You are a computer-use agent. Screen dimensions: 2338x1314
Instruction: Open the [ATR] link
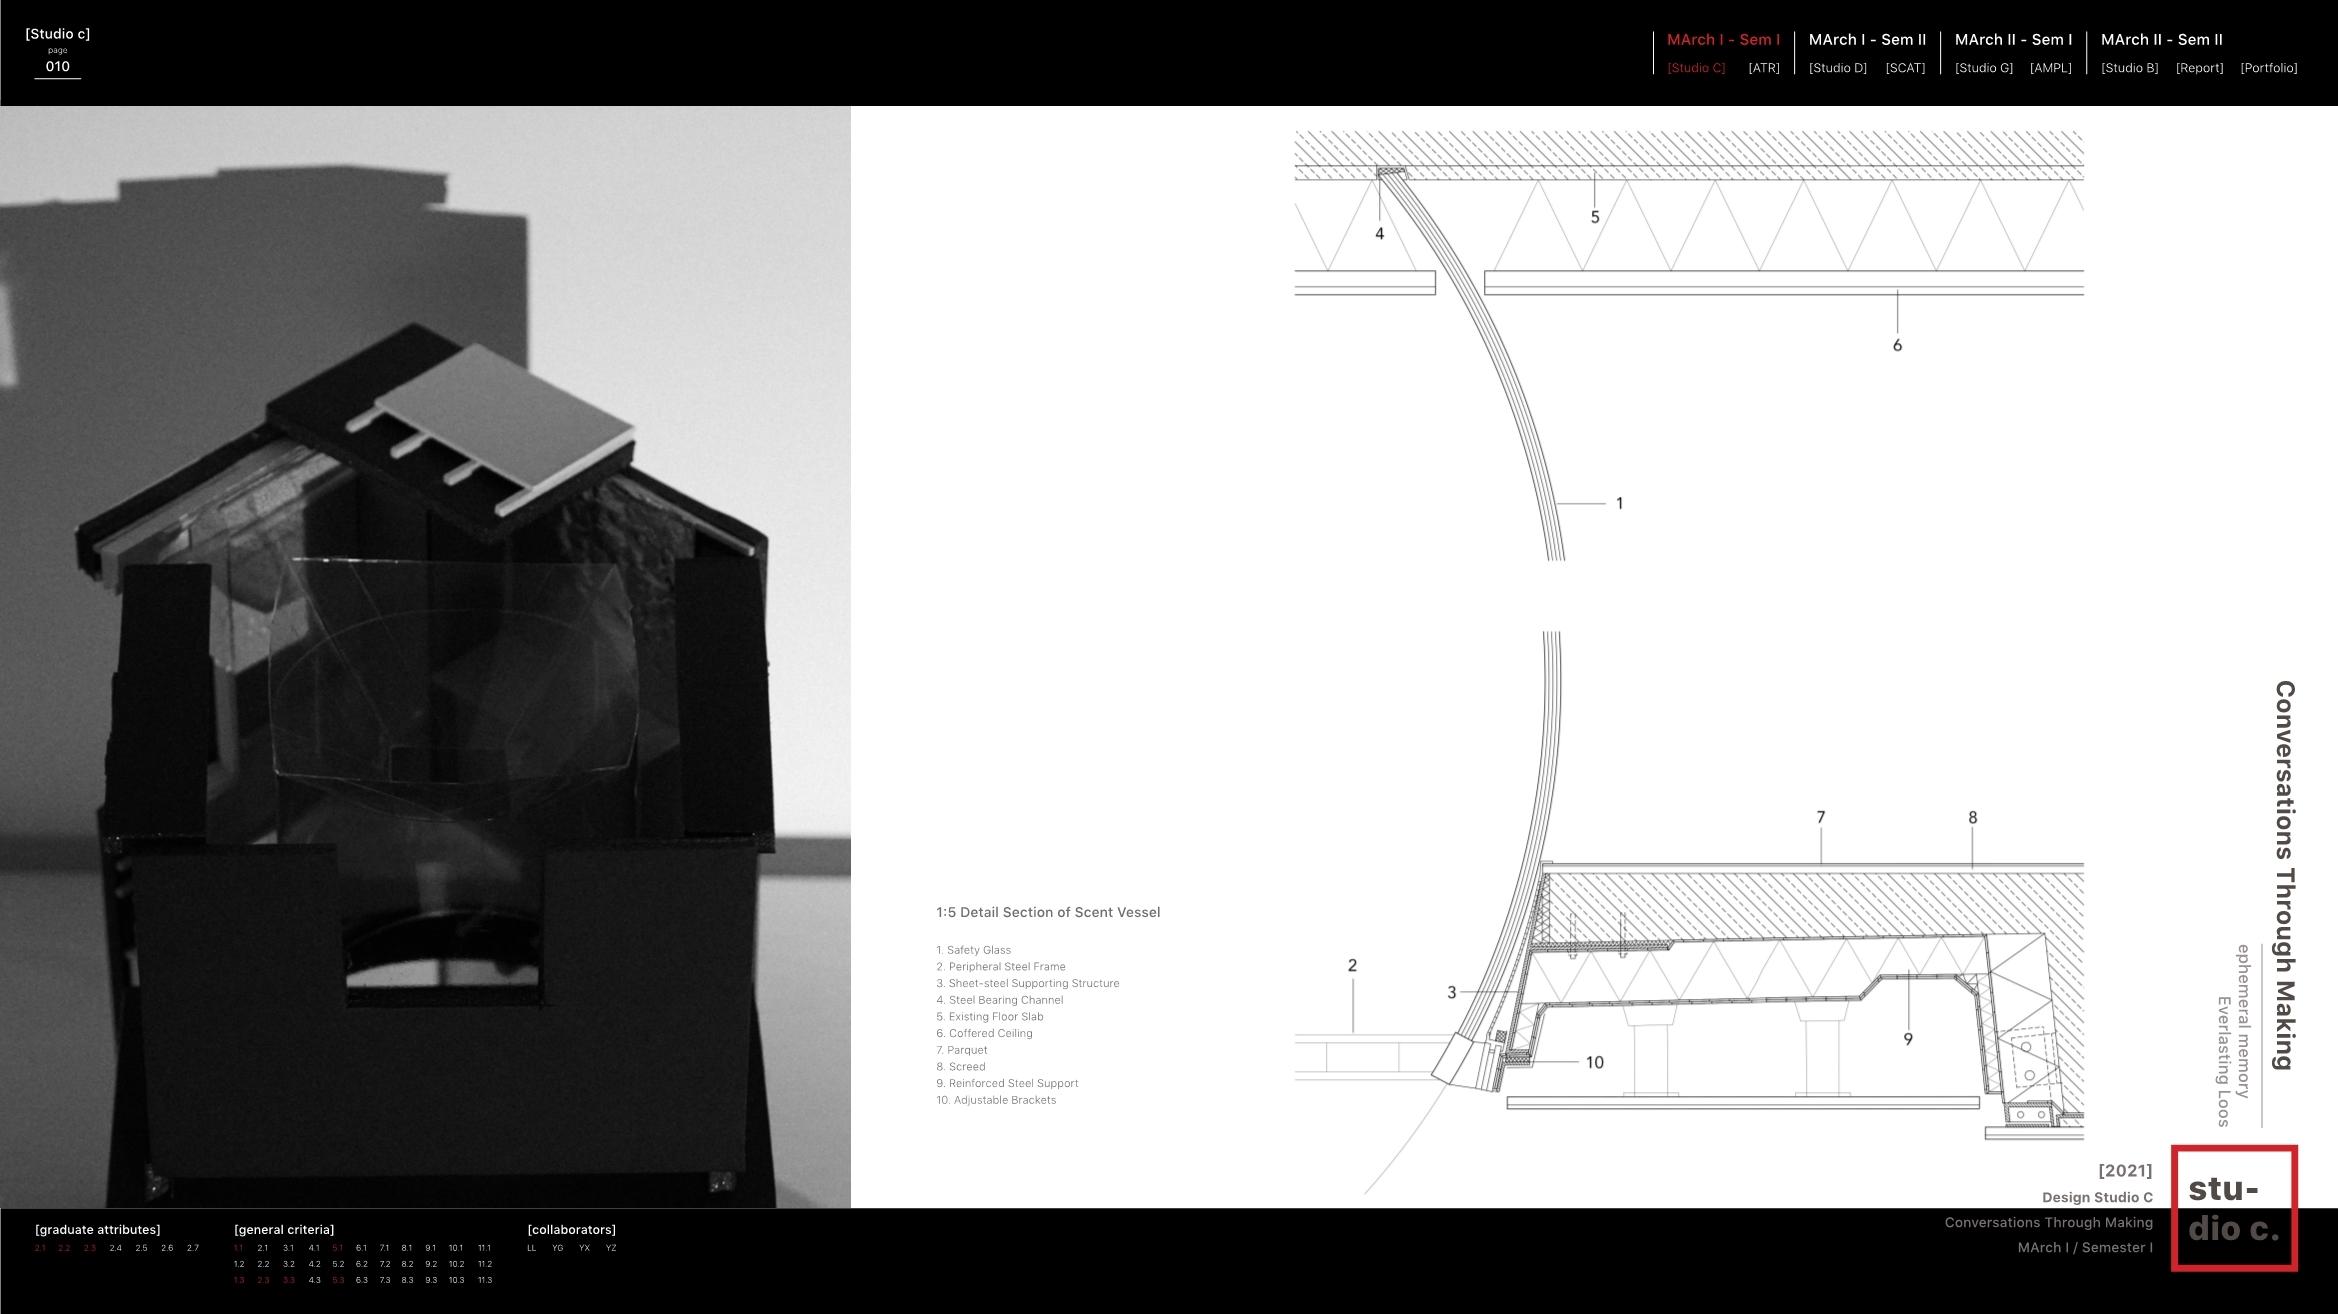click(x=1763, y=68)
